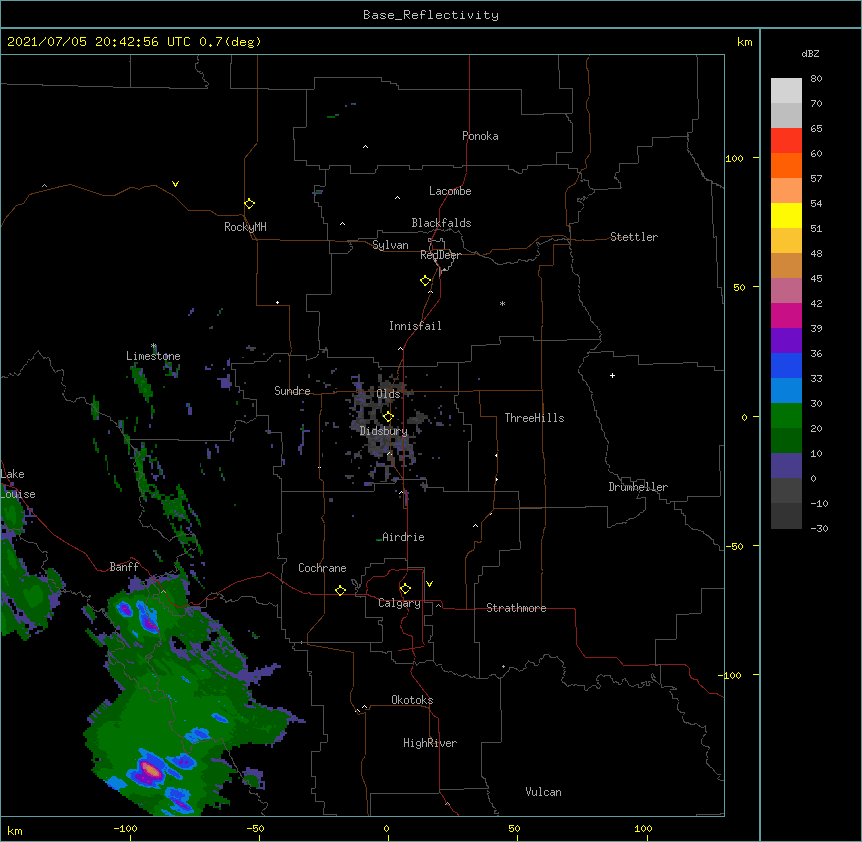
Task: Select the RockyMH label
Action: click(245, 227)
